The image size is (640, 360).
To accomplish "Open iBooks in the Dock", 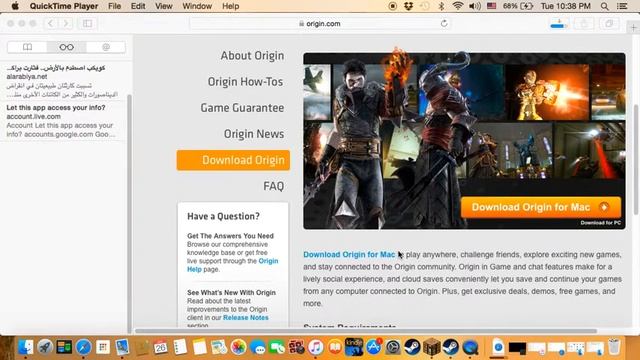I will (335, 347).
